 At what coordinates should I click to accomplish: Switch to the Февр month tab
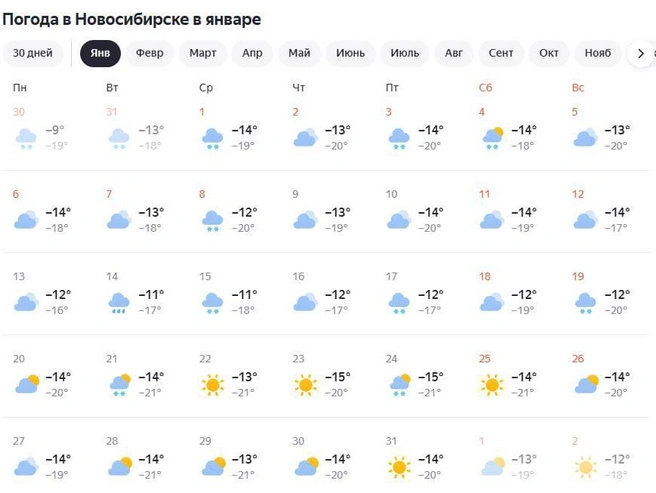(x=149, y=54)
